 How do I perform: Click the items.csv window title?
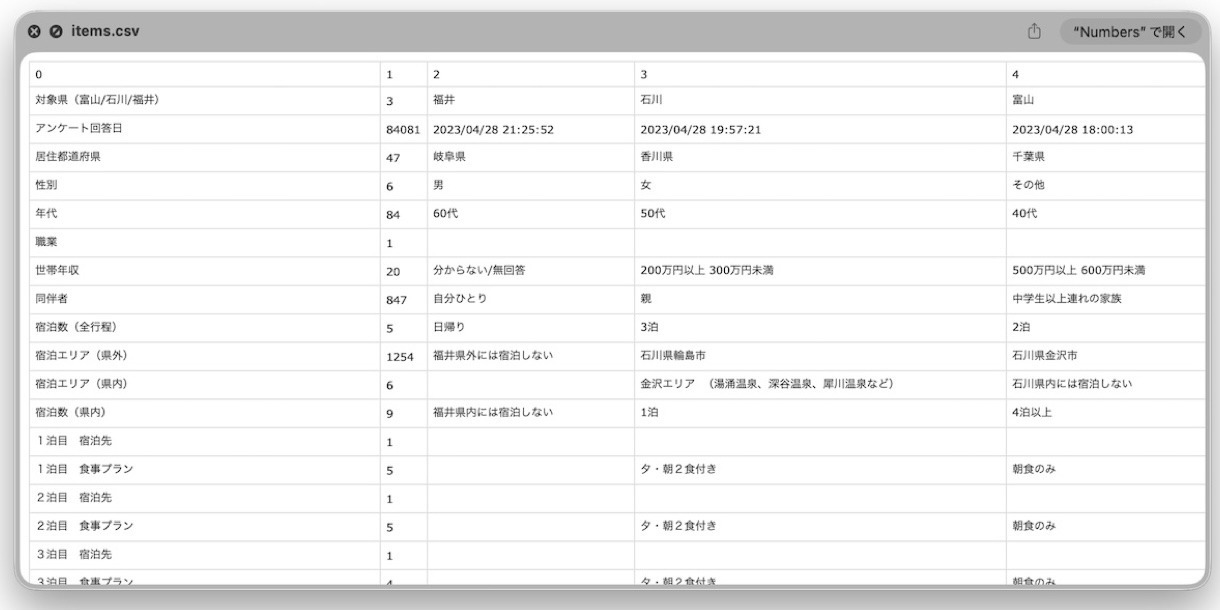click(x=105, y=31)
